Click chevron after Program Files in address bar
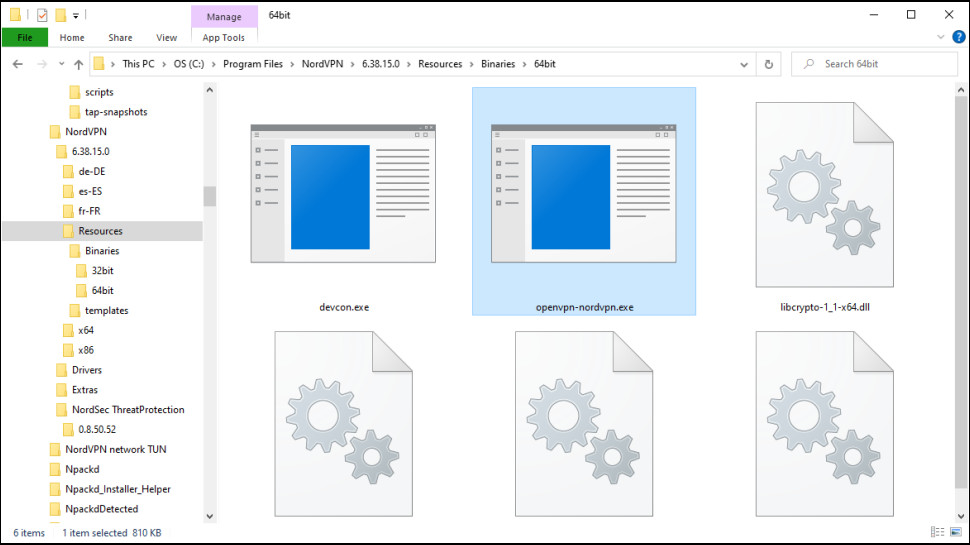 pyautogui.click(x=293, y=64)
